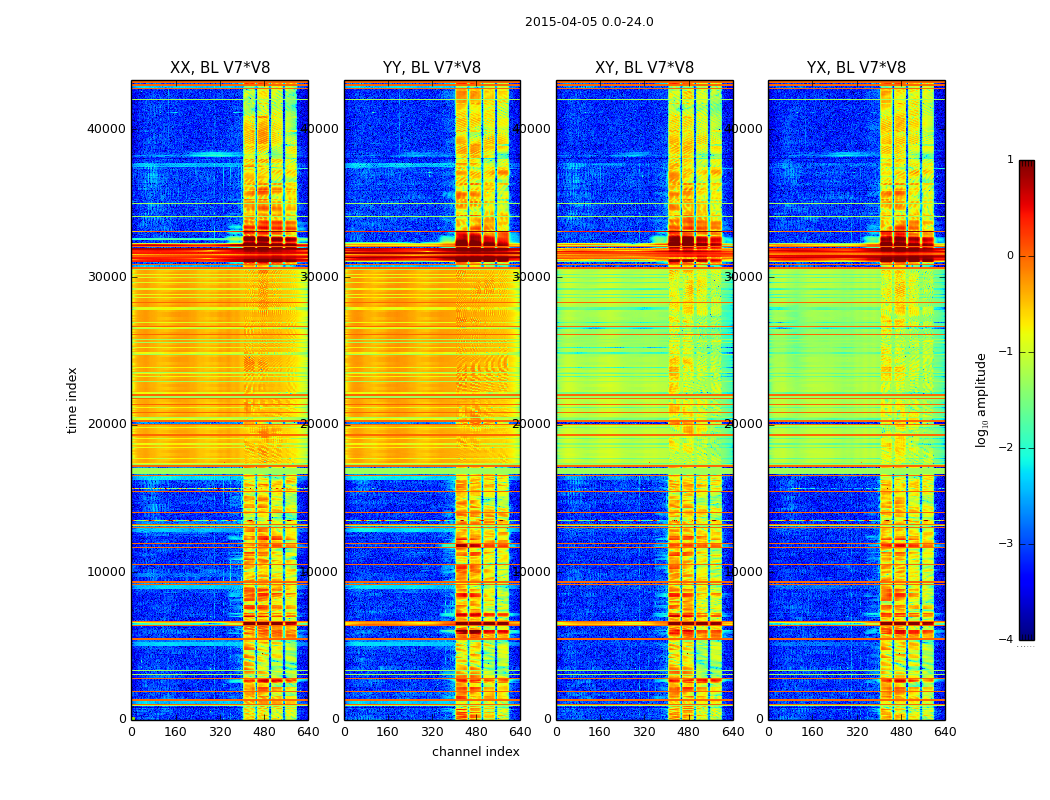
Task: Pick the yellow region of the colorbar
Action: tap(1026, 335)
